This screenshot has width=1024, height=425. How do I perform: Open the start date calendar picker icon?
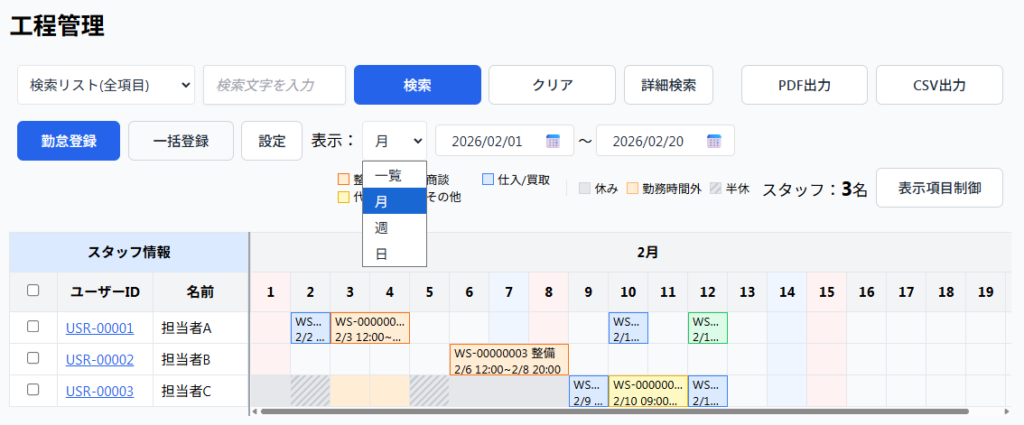(553, 141)
